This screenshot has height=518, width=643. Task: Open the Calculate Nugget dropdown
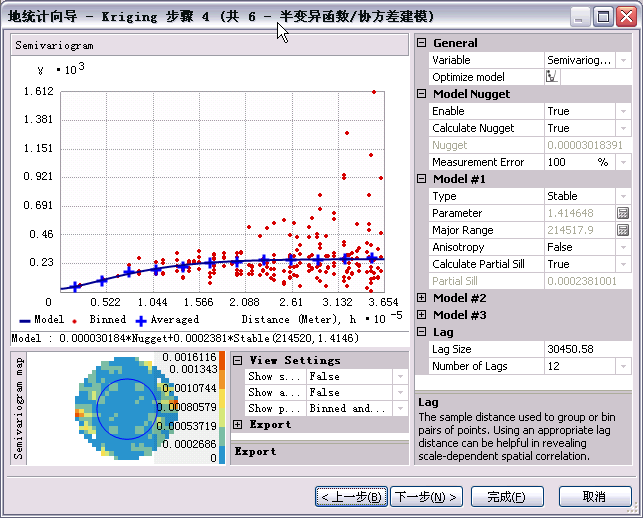pos(623,128)
